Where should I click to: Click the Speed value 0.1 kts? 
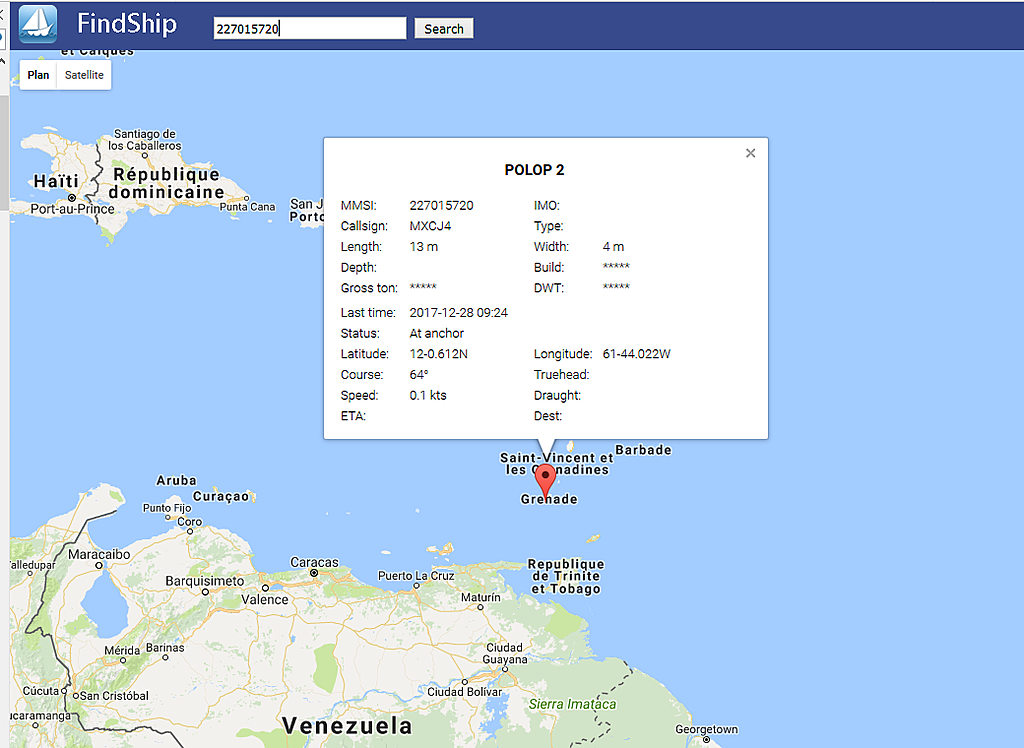(428, 395)
